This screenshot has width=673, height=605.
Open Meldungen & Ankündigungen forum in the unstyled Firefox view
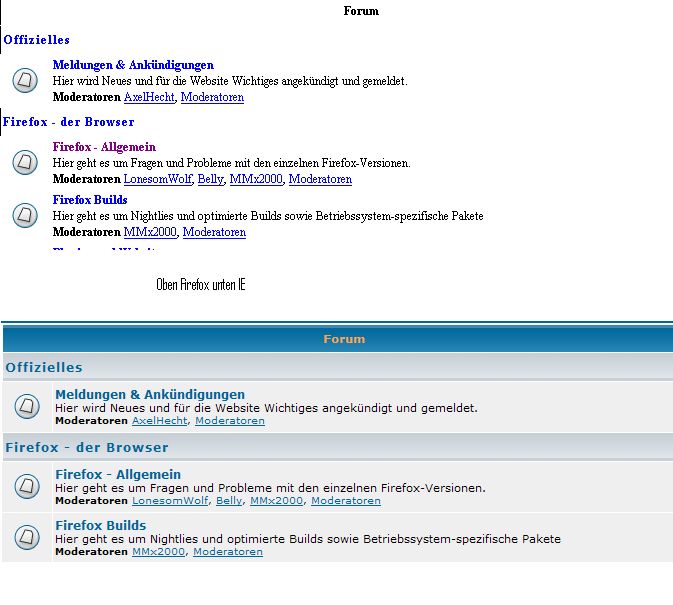(133, 65)
